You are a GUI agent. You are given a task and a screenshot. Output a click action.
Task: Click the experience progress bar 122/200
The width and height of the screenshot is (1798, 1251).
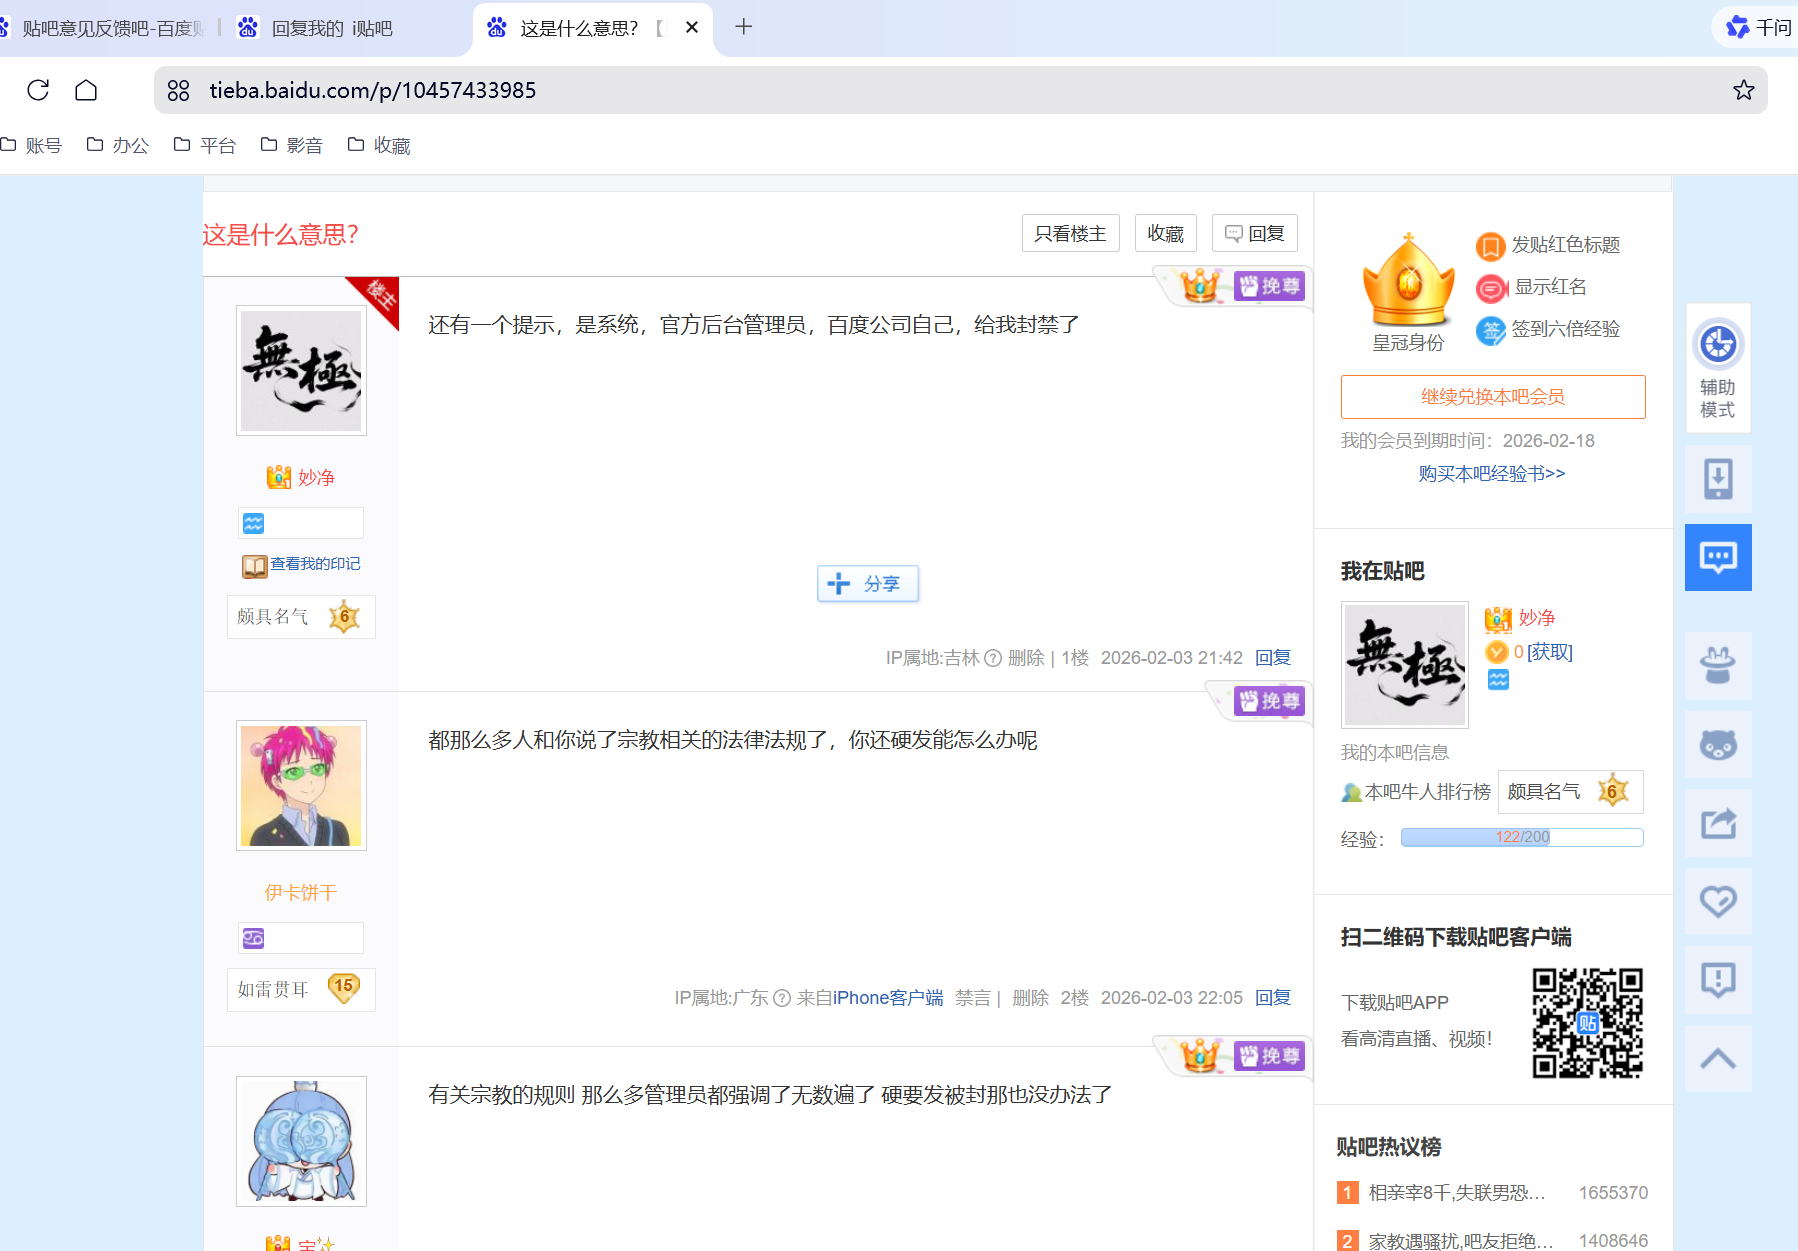(x=1521, y=838)
